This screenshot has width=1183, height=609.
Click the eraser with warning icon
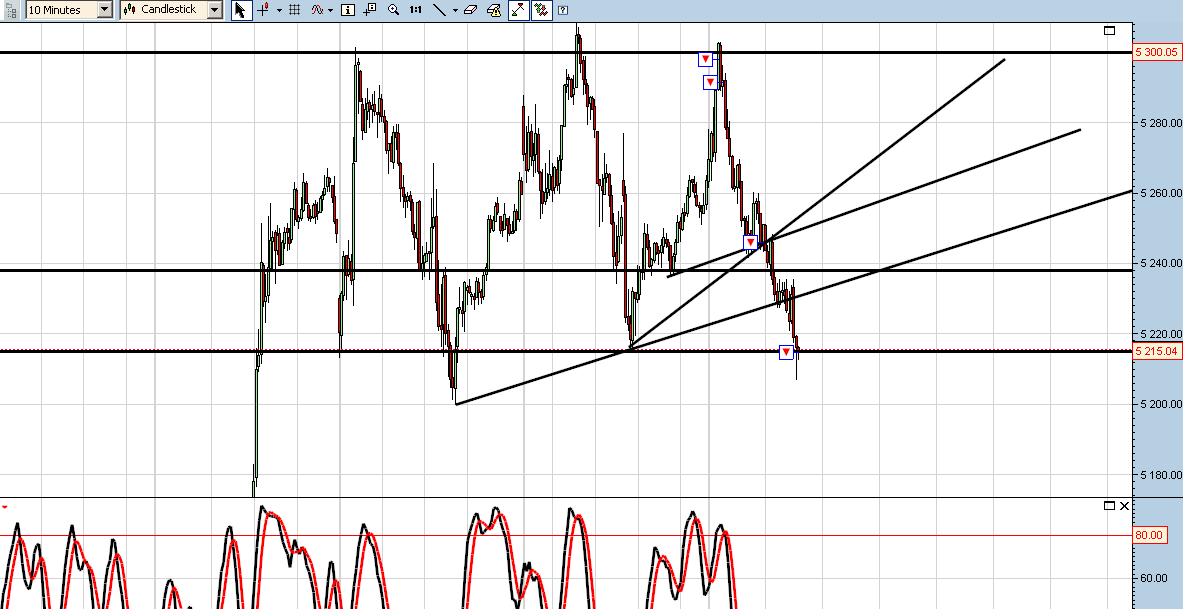click(494, 10)
